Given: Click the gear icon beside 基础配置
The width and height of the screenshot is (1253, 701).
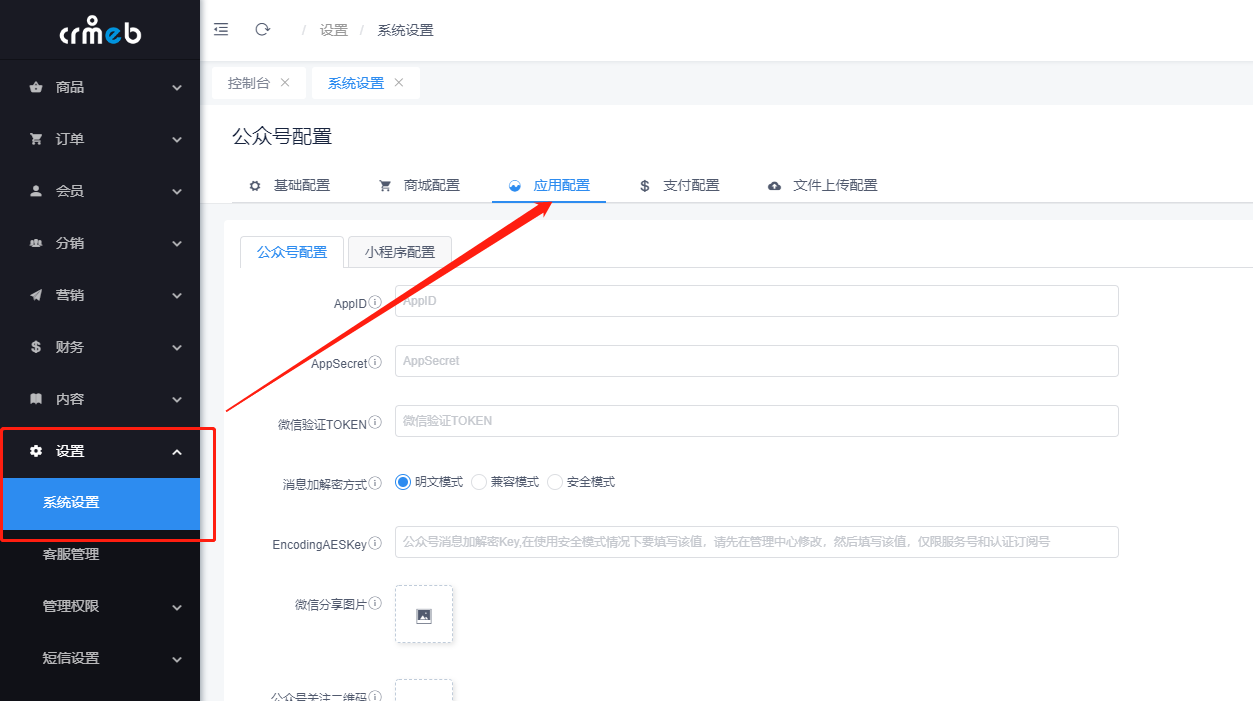Looking at the screenshot, I should click(255, 186).
